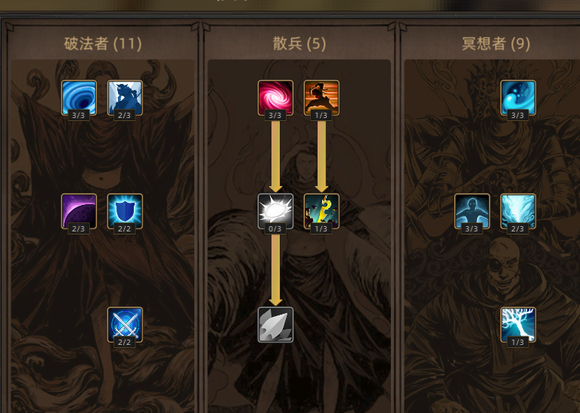
Task: Click the blue vortex skill icon (3/3)
Action: click(x=79, y=98)
